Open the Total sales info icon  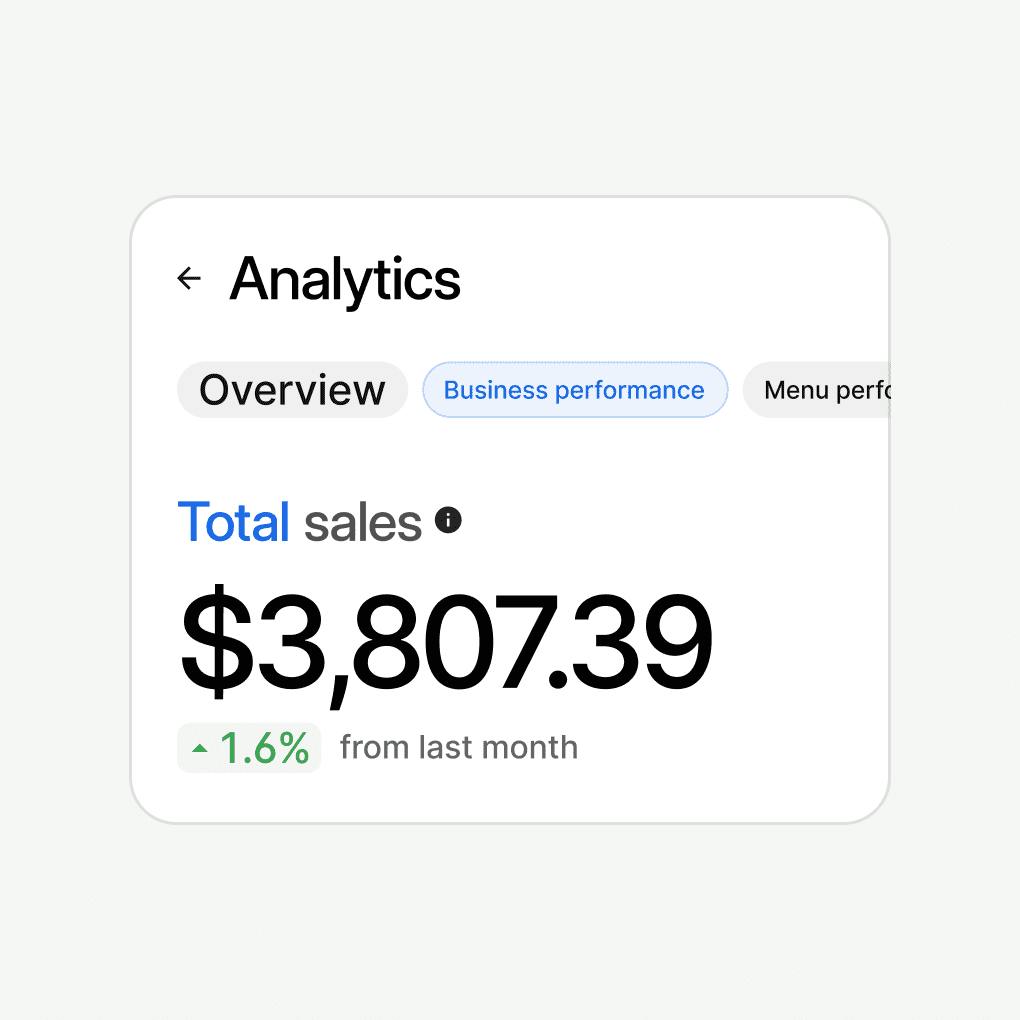click(x=448, y=520)
